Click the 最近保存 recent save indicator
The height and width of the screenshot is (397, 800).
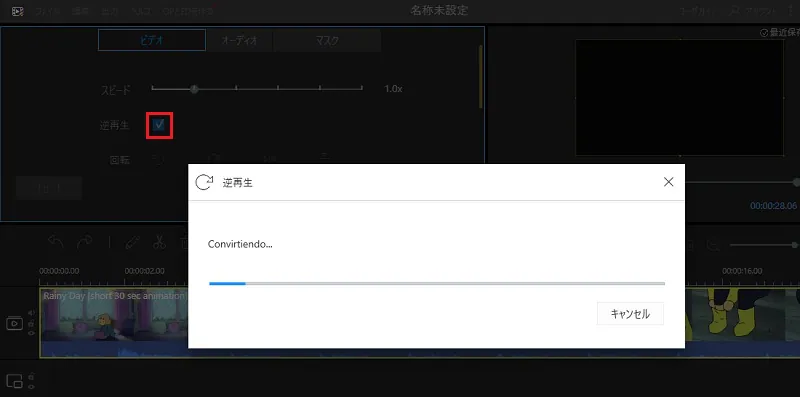pos(780,33)
